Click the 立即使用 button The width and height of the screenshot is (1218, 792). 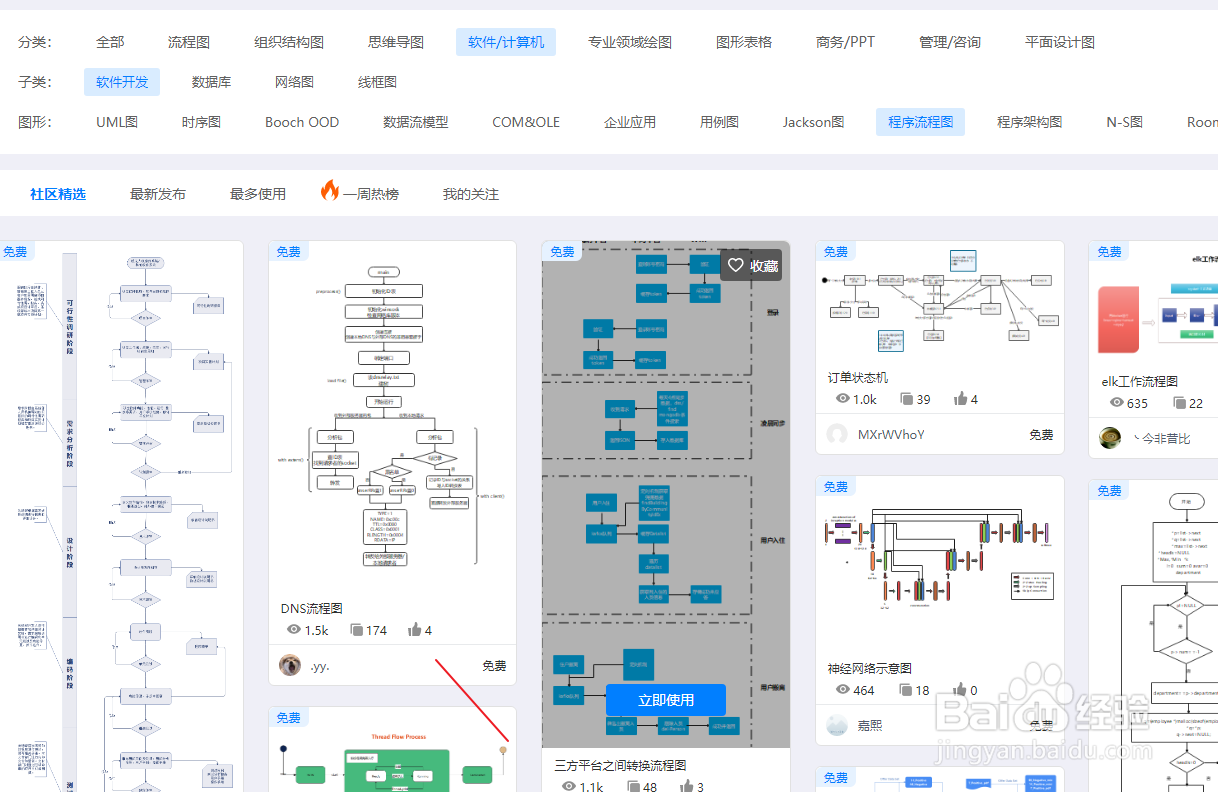[x=665, y=700]
